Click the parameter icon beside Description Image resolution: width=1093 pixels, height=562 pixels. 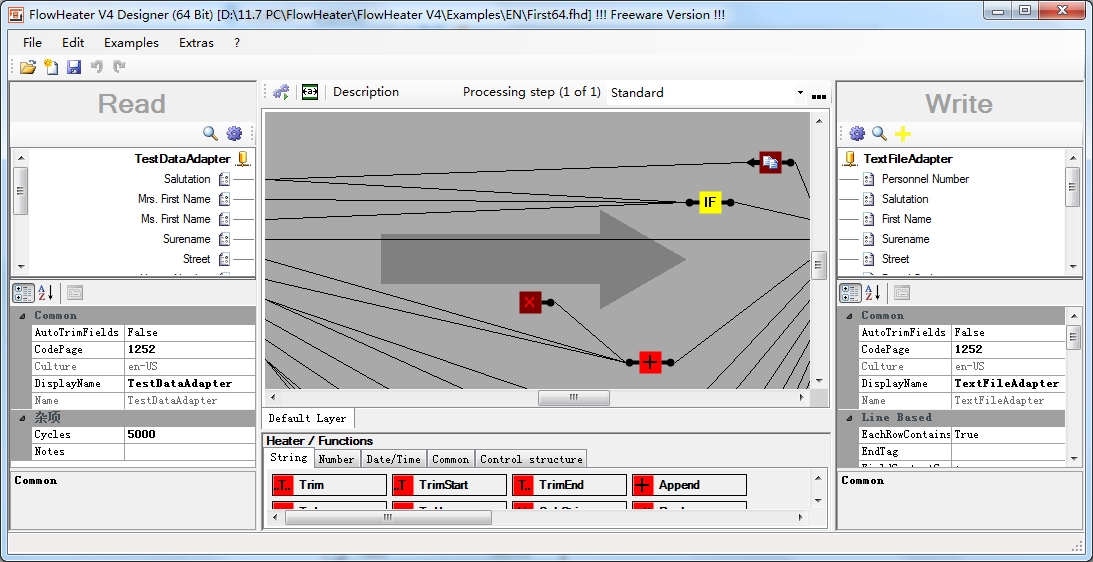310,92
